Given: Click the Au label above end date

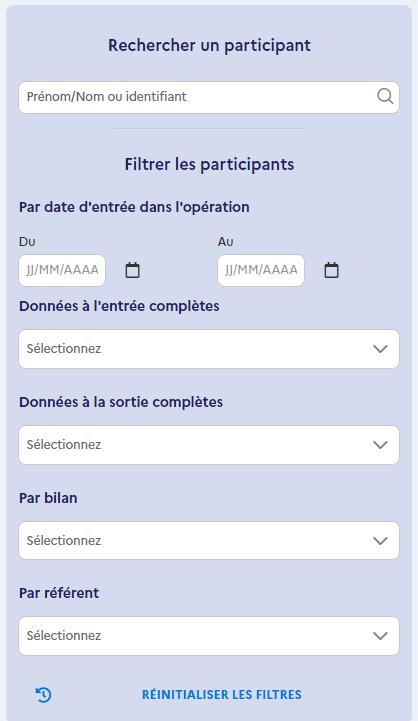Looking at the screenshot, I should [225, 241].
